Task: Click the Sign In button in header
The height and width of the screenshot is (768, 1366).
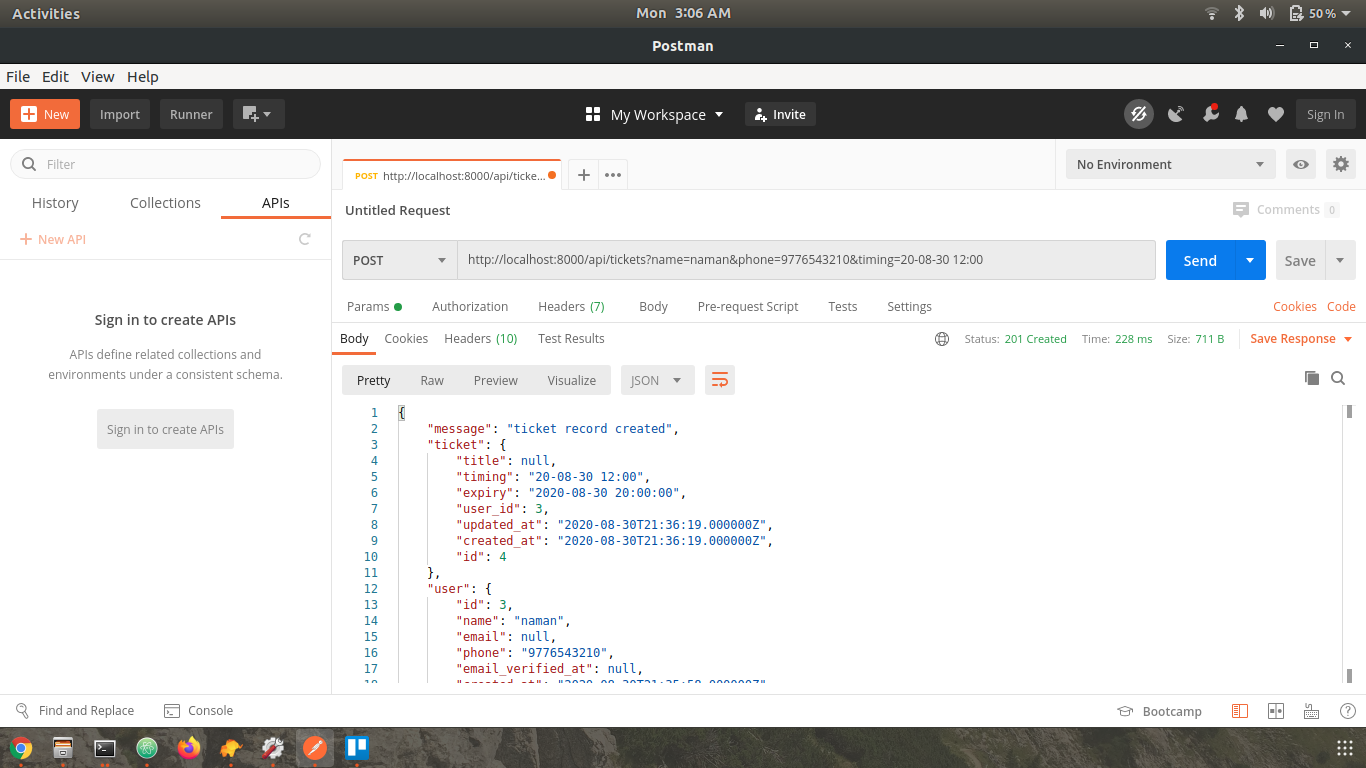Action: [1326, 114]
